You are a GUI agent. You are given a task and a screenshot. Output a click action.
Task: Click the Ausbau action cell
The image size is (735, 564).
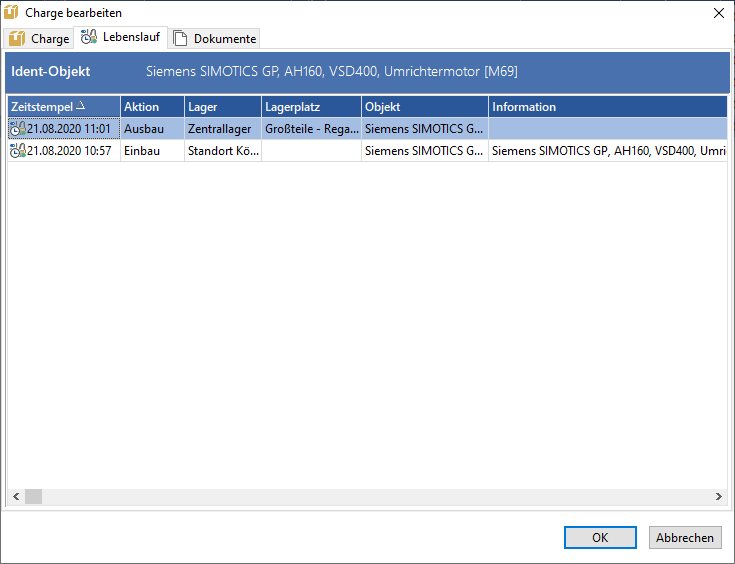[x=152, y=129]
